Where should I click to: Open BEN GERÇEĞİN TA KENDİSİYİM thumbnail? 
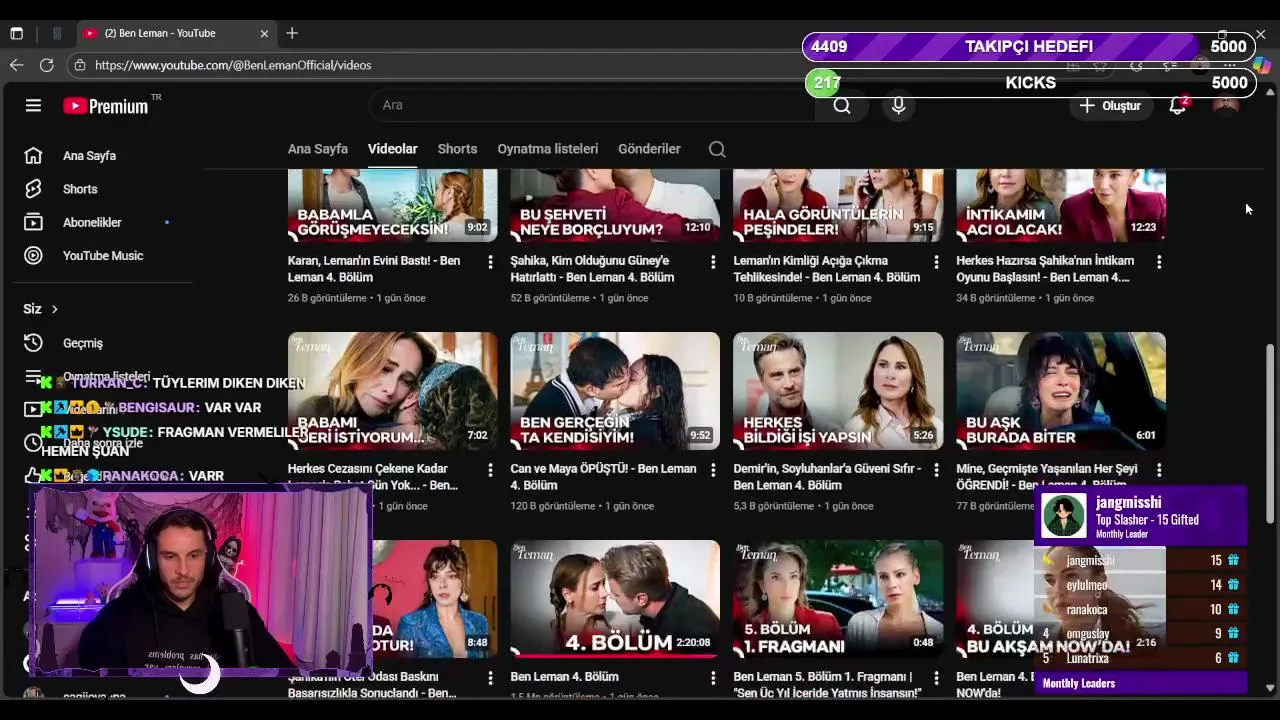pos(615,391)
